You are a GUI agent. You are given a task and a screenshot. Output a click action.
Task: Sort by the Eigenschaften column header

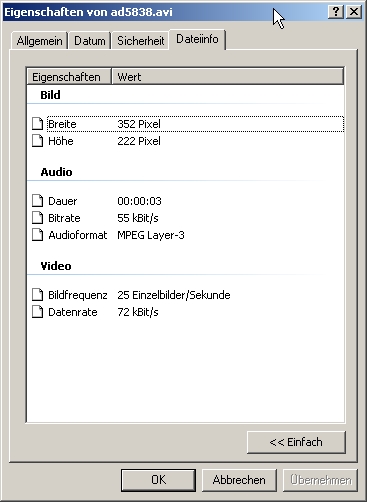[x=69, y=77]
